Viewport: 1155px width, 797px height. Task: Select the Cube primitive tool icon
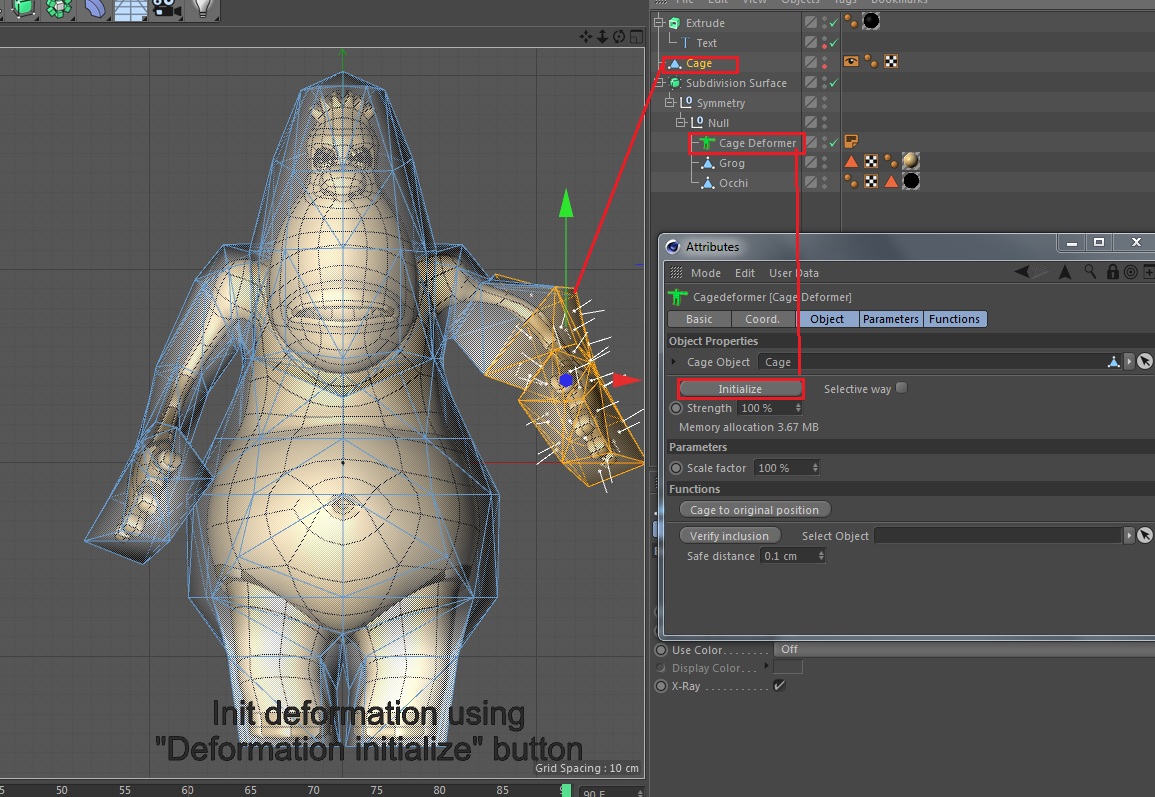tap(24, 8)
